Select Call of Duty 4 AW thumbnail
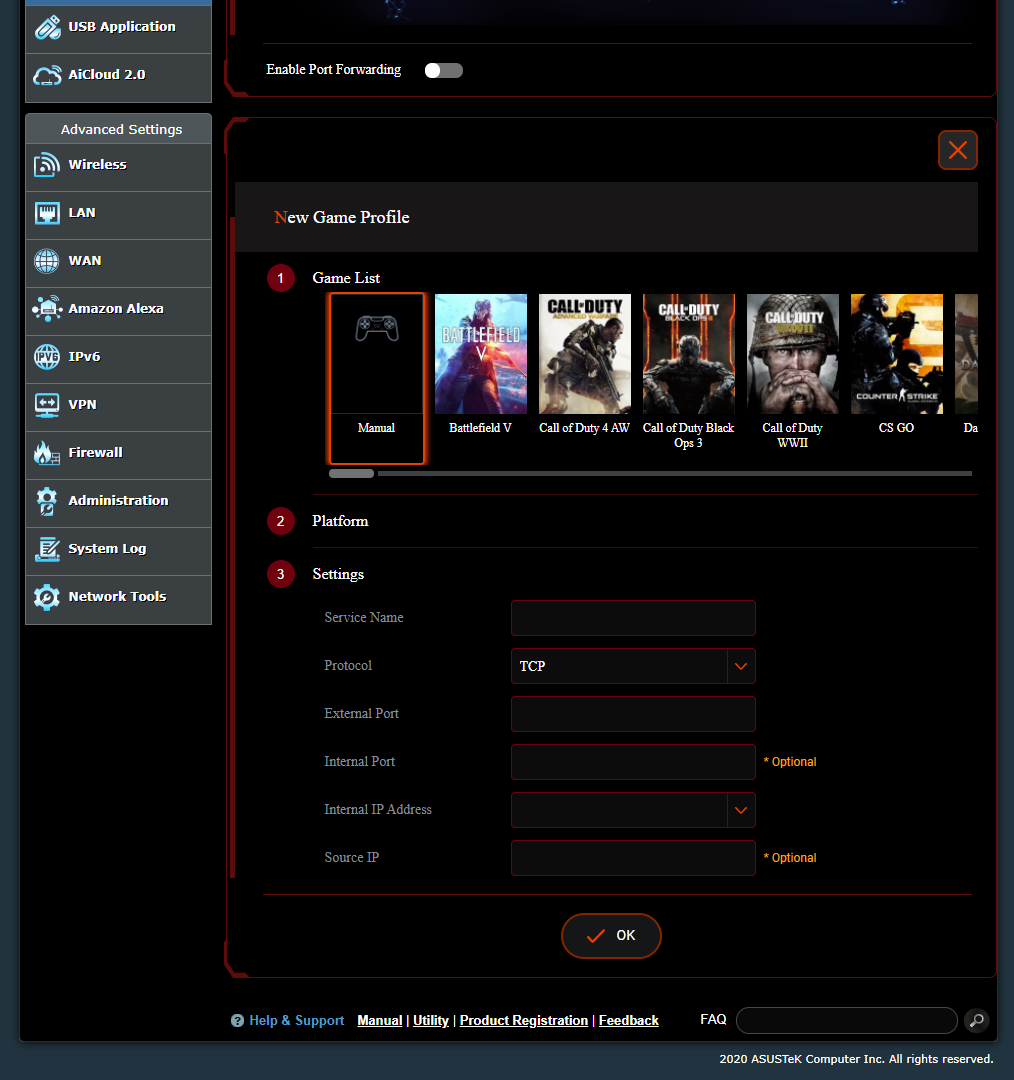Viewport: 1014px width, 1080px height. point(584,354)
